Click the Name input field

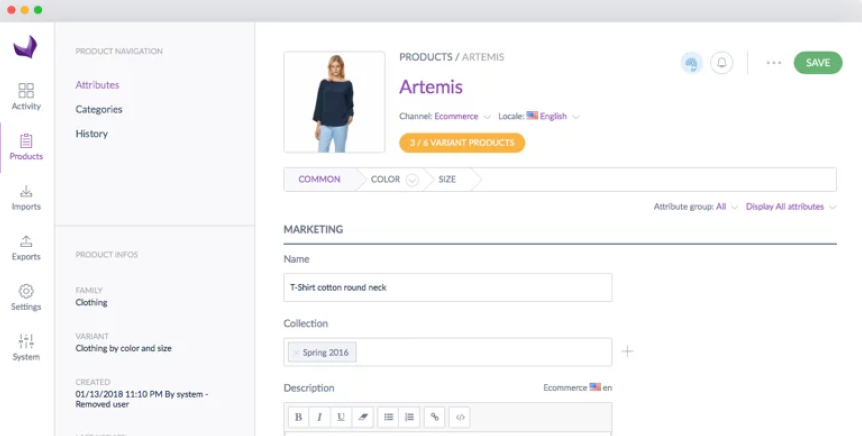[447, 288]
